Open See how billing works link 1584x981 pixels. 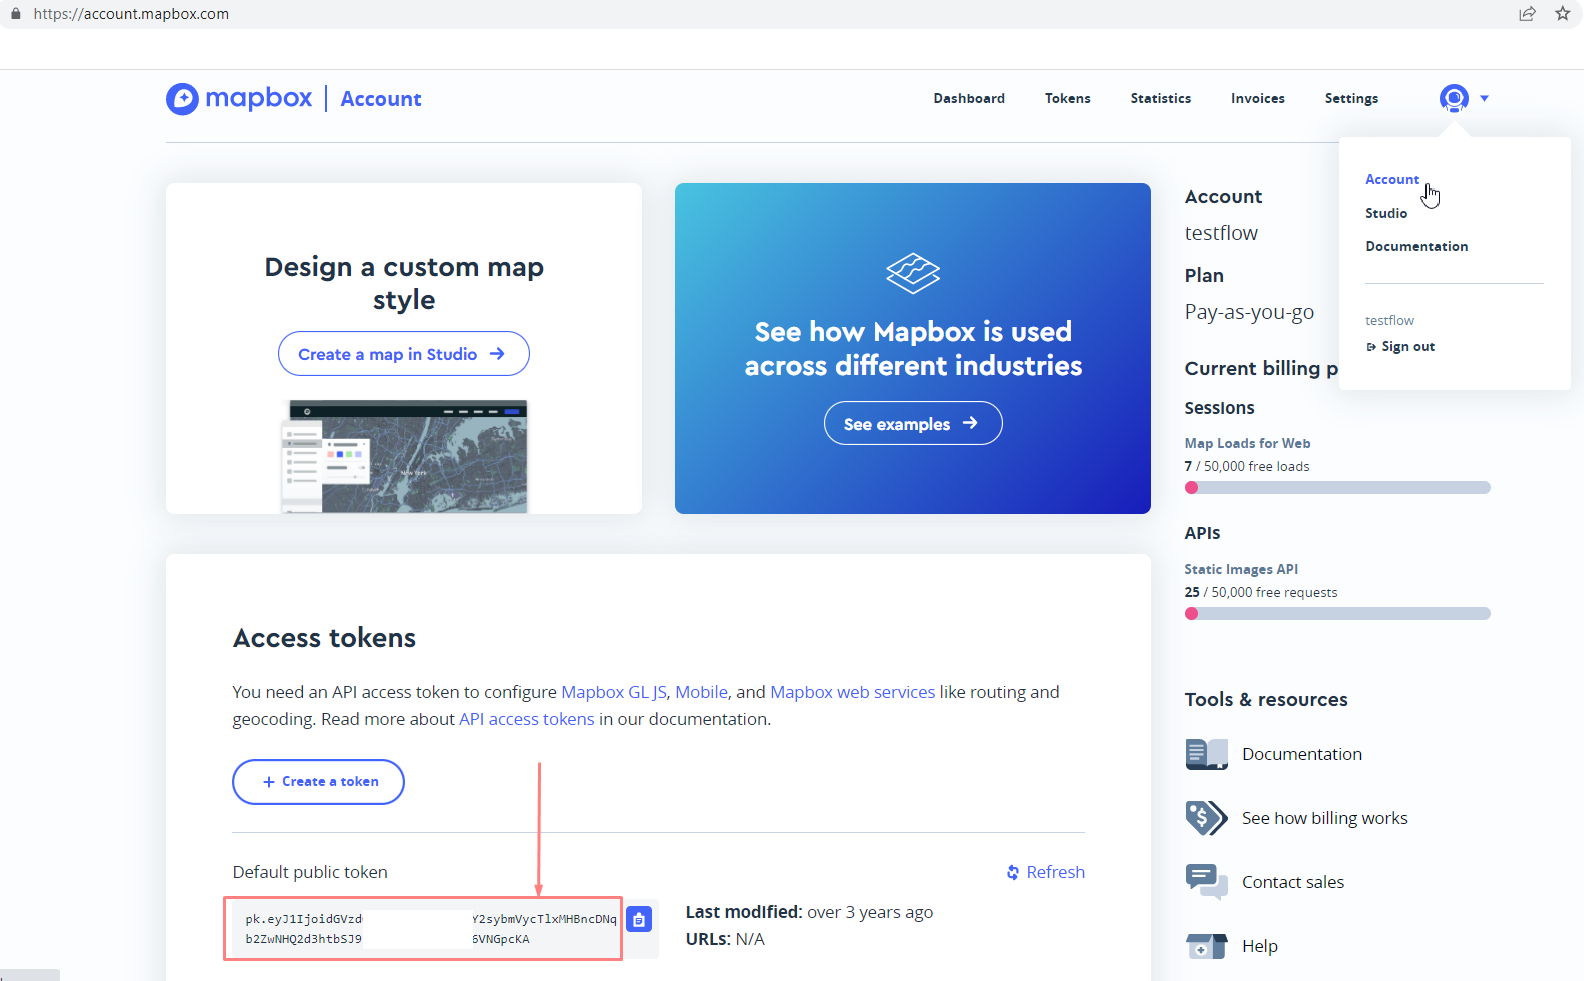(x=1324, y=818)
